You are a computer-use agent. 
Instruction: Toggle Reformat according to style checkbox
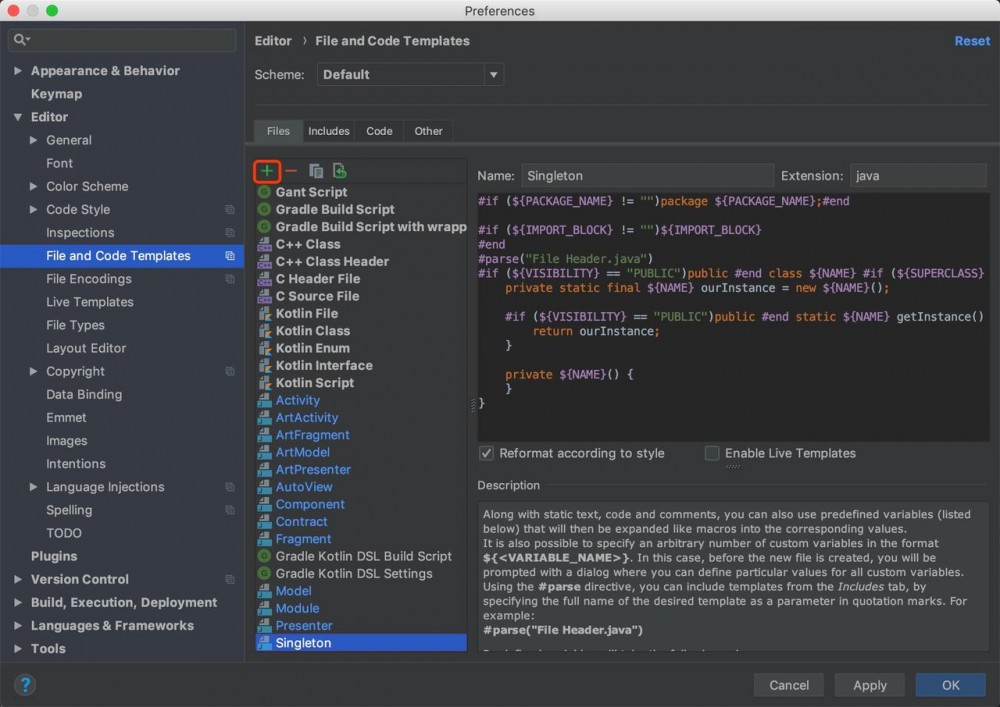coord(487,453)
